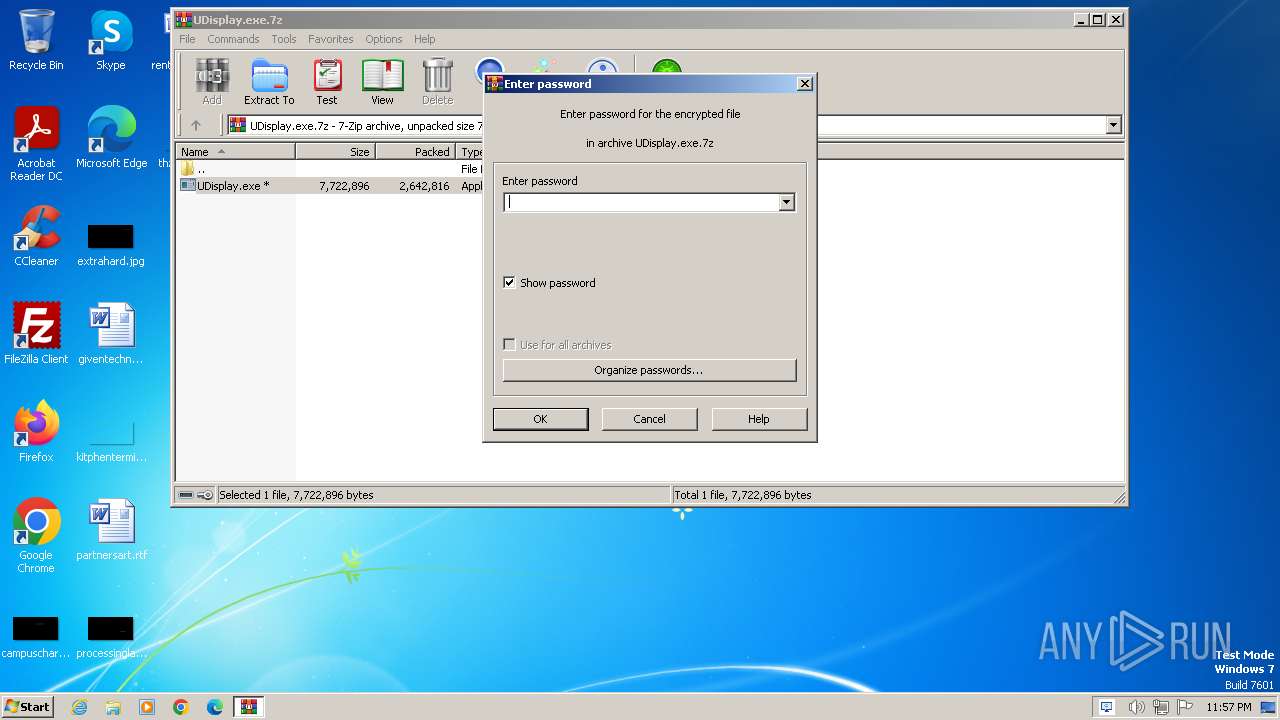Open Microsoft Edge desktop shortcut
Image resolution: width=1280 pixels, height=720 pixels.
tap(111, 138)
